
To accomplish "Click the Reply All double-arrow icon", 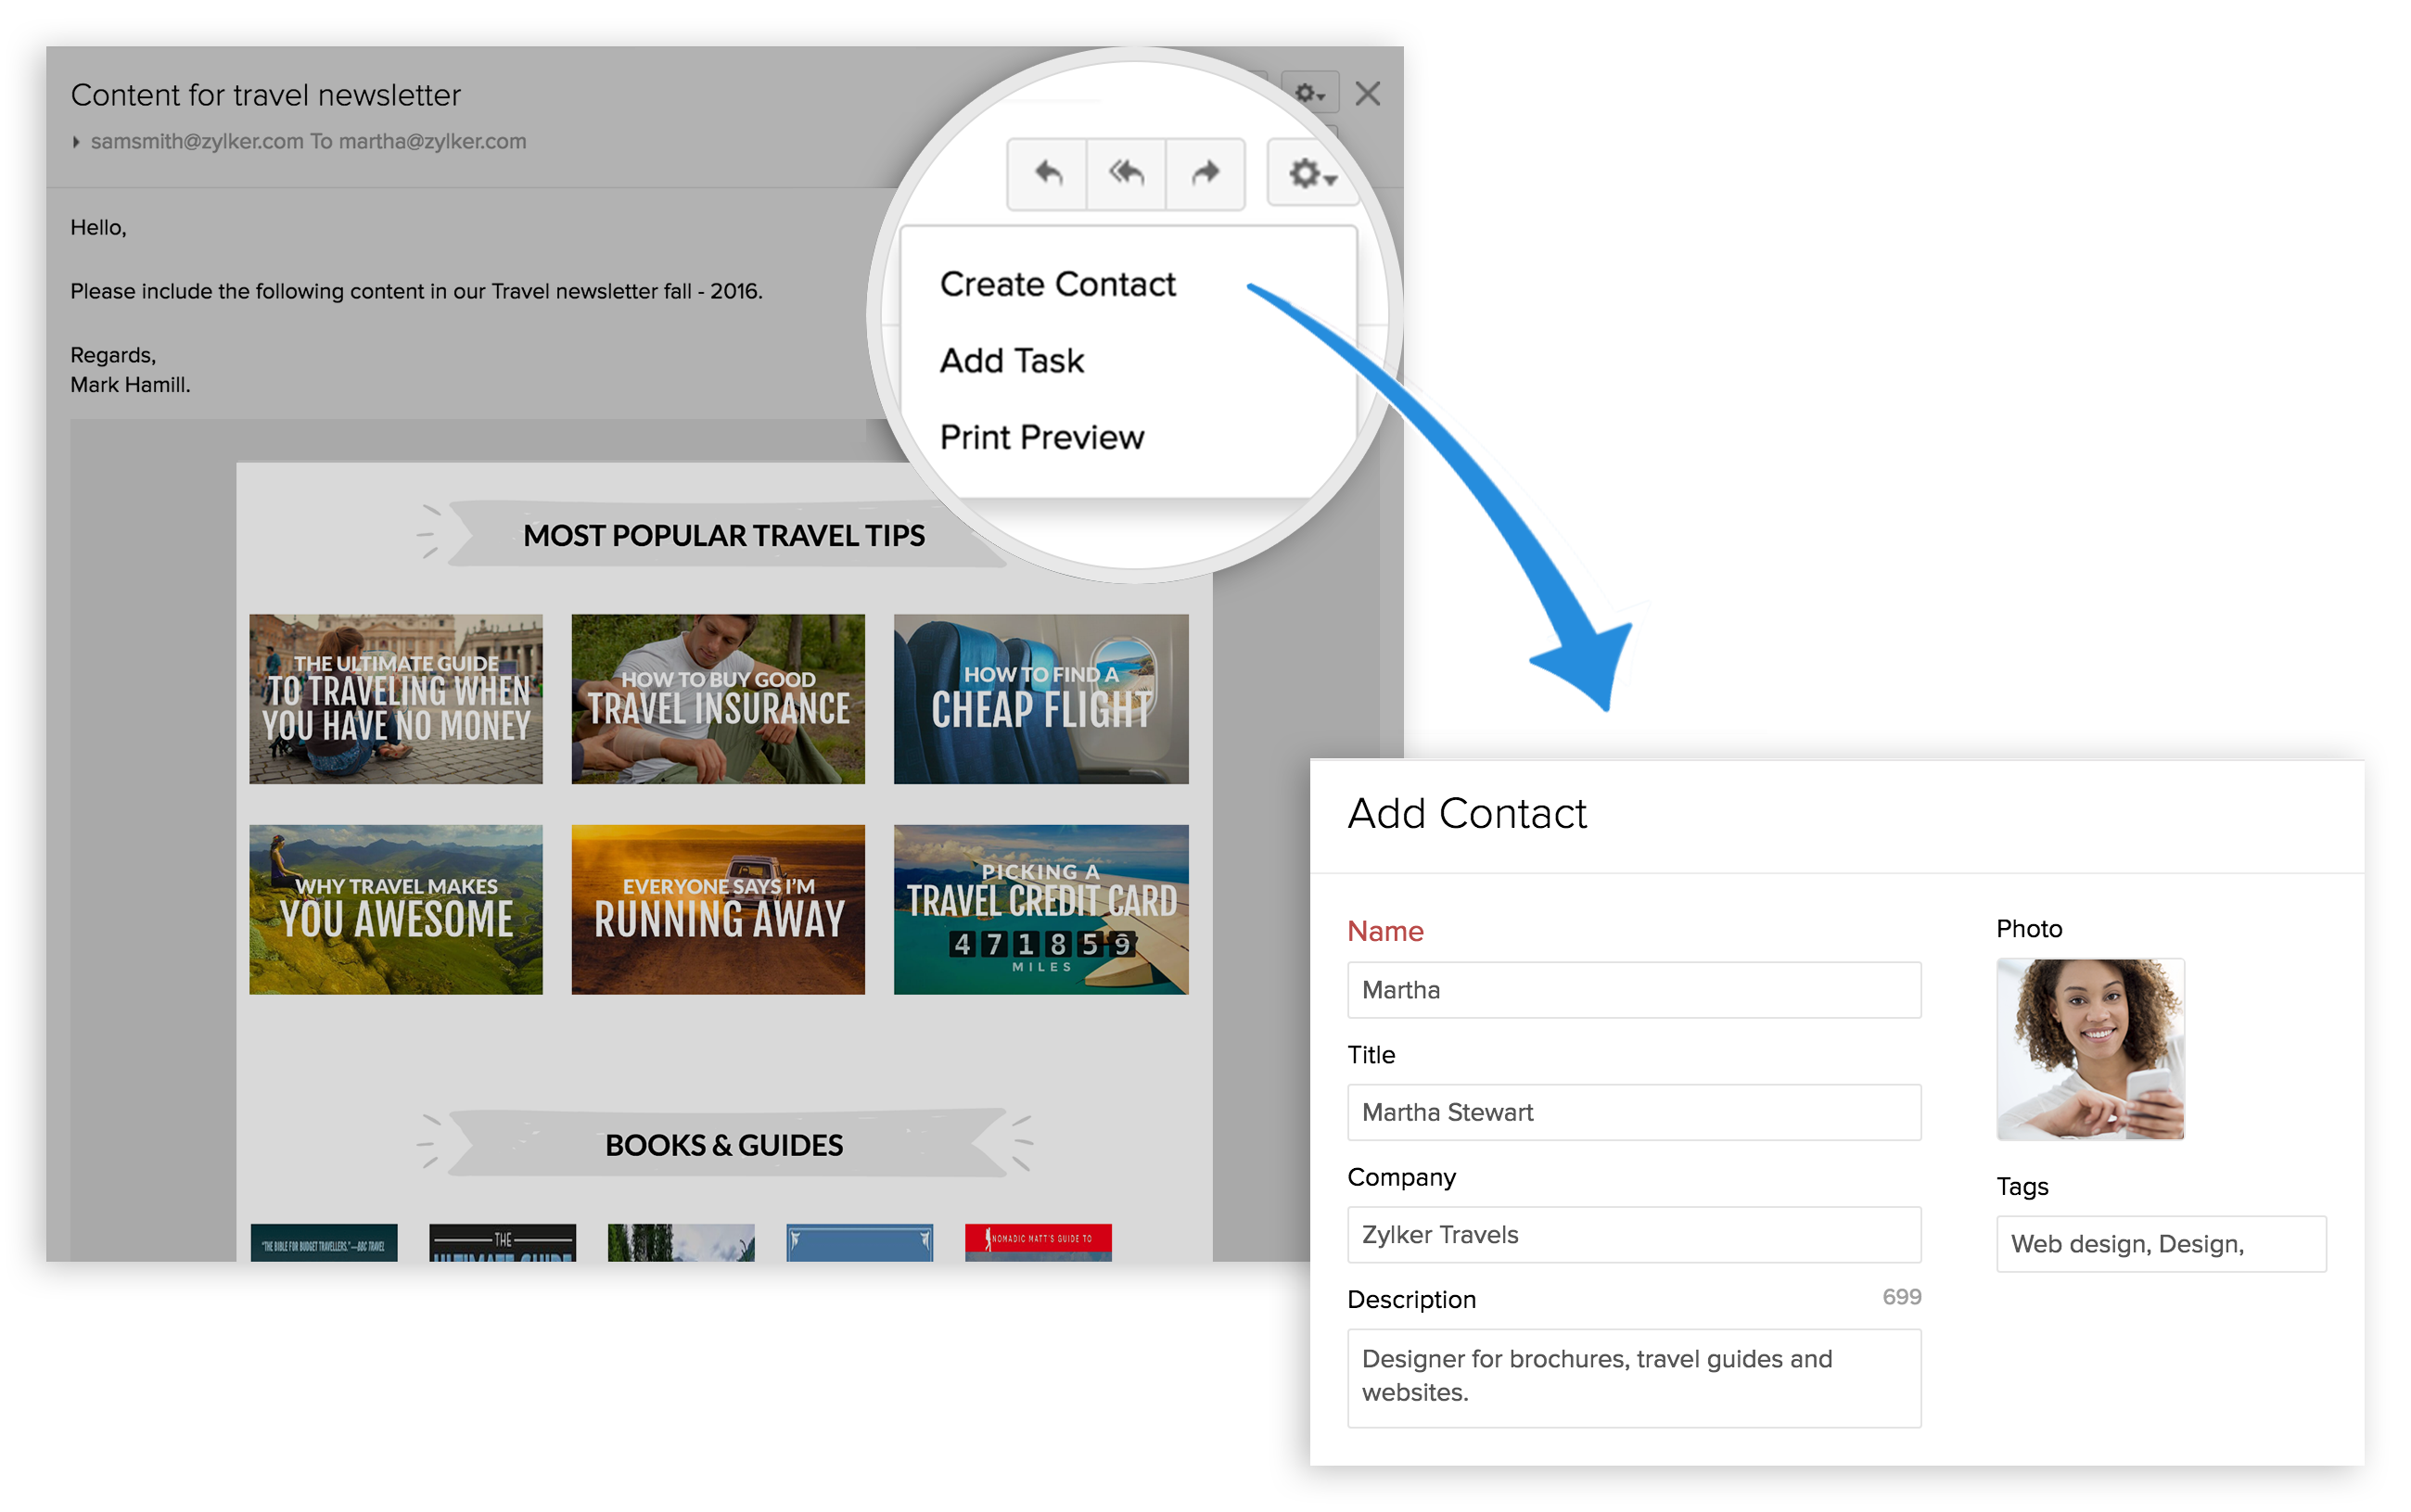I will (x=1126, y=174).
